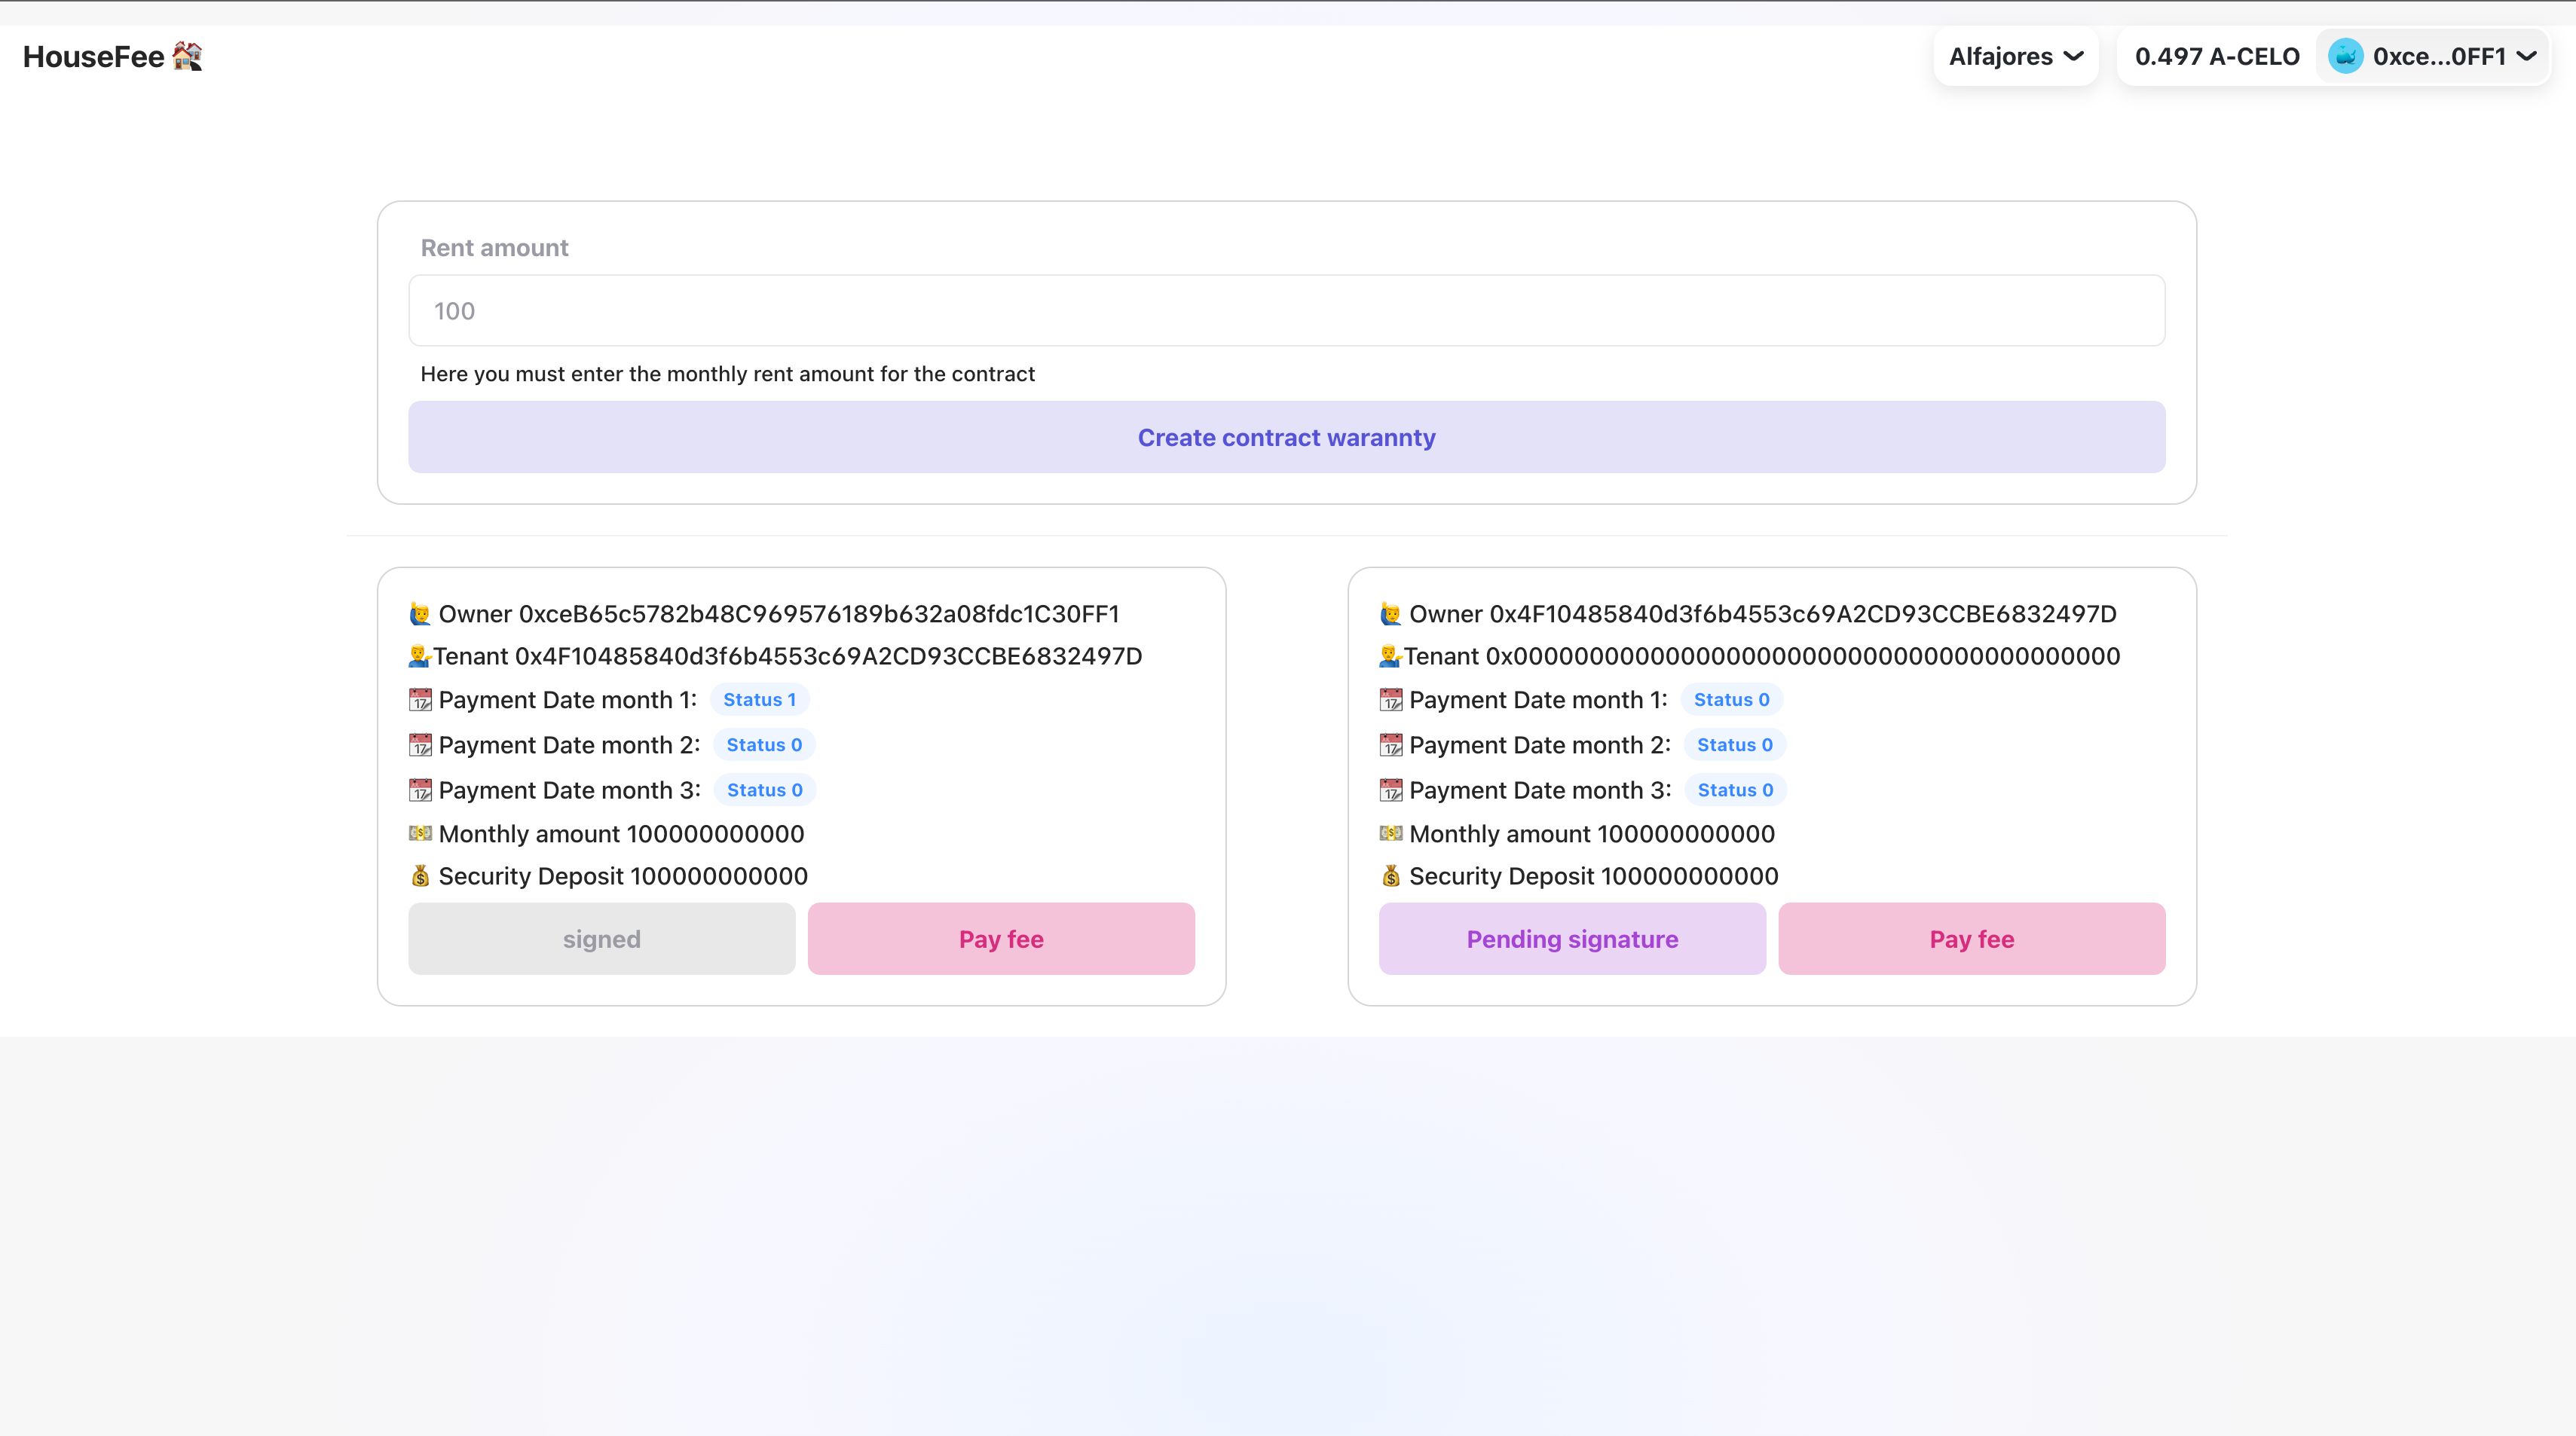This screenshot has width=2576, height=1436.
Task: Click tenant emoji beside 0x000000 zero address
Action: point(1390,656)
